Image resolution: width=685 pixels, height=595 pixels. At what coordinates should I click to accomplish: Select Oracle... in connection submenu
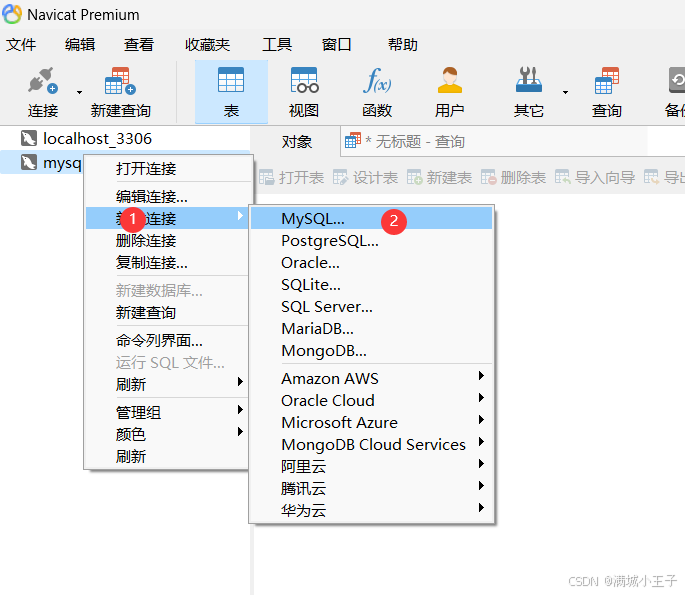point(371,263)
